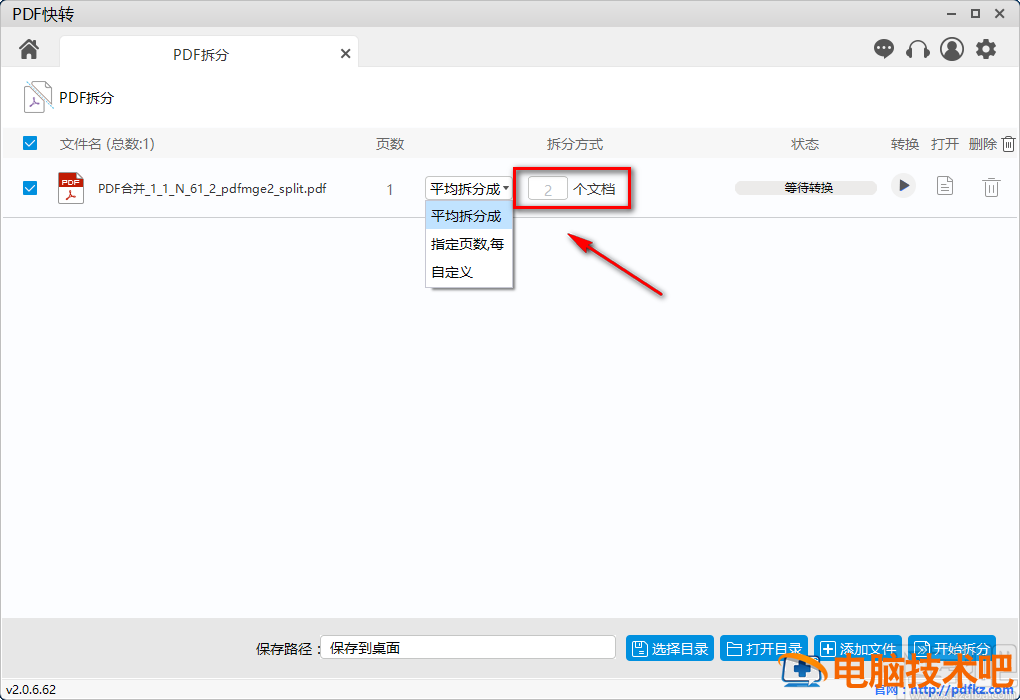Viewport: 1020px width, 700px height.
Task: Choose 指定页数,每 in dropdown list
Action: point(469,244)
